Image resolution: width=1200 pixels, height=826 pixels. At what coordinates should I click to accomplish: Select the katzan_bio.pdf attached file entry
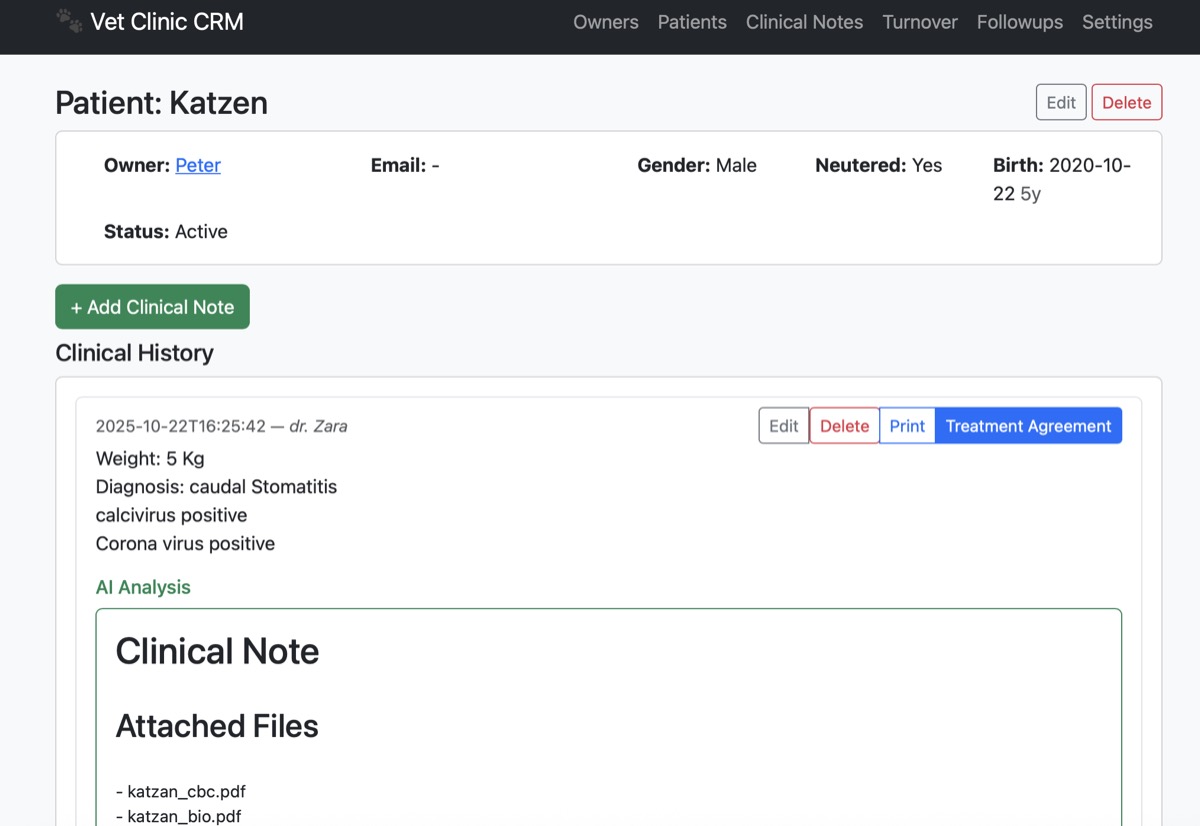(x=184, y=816)
